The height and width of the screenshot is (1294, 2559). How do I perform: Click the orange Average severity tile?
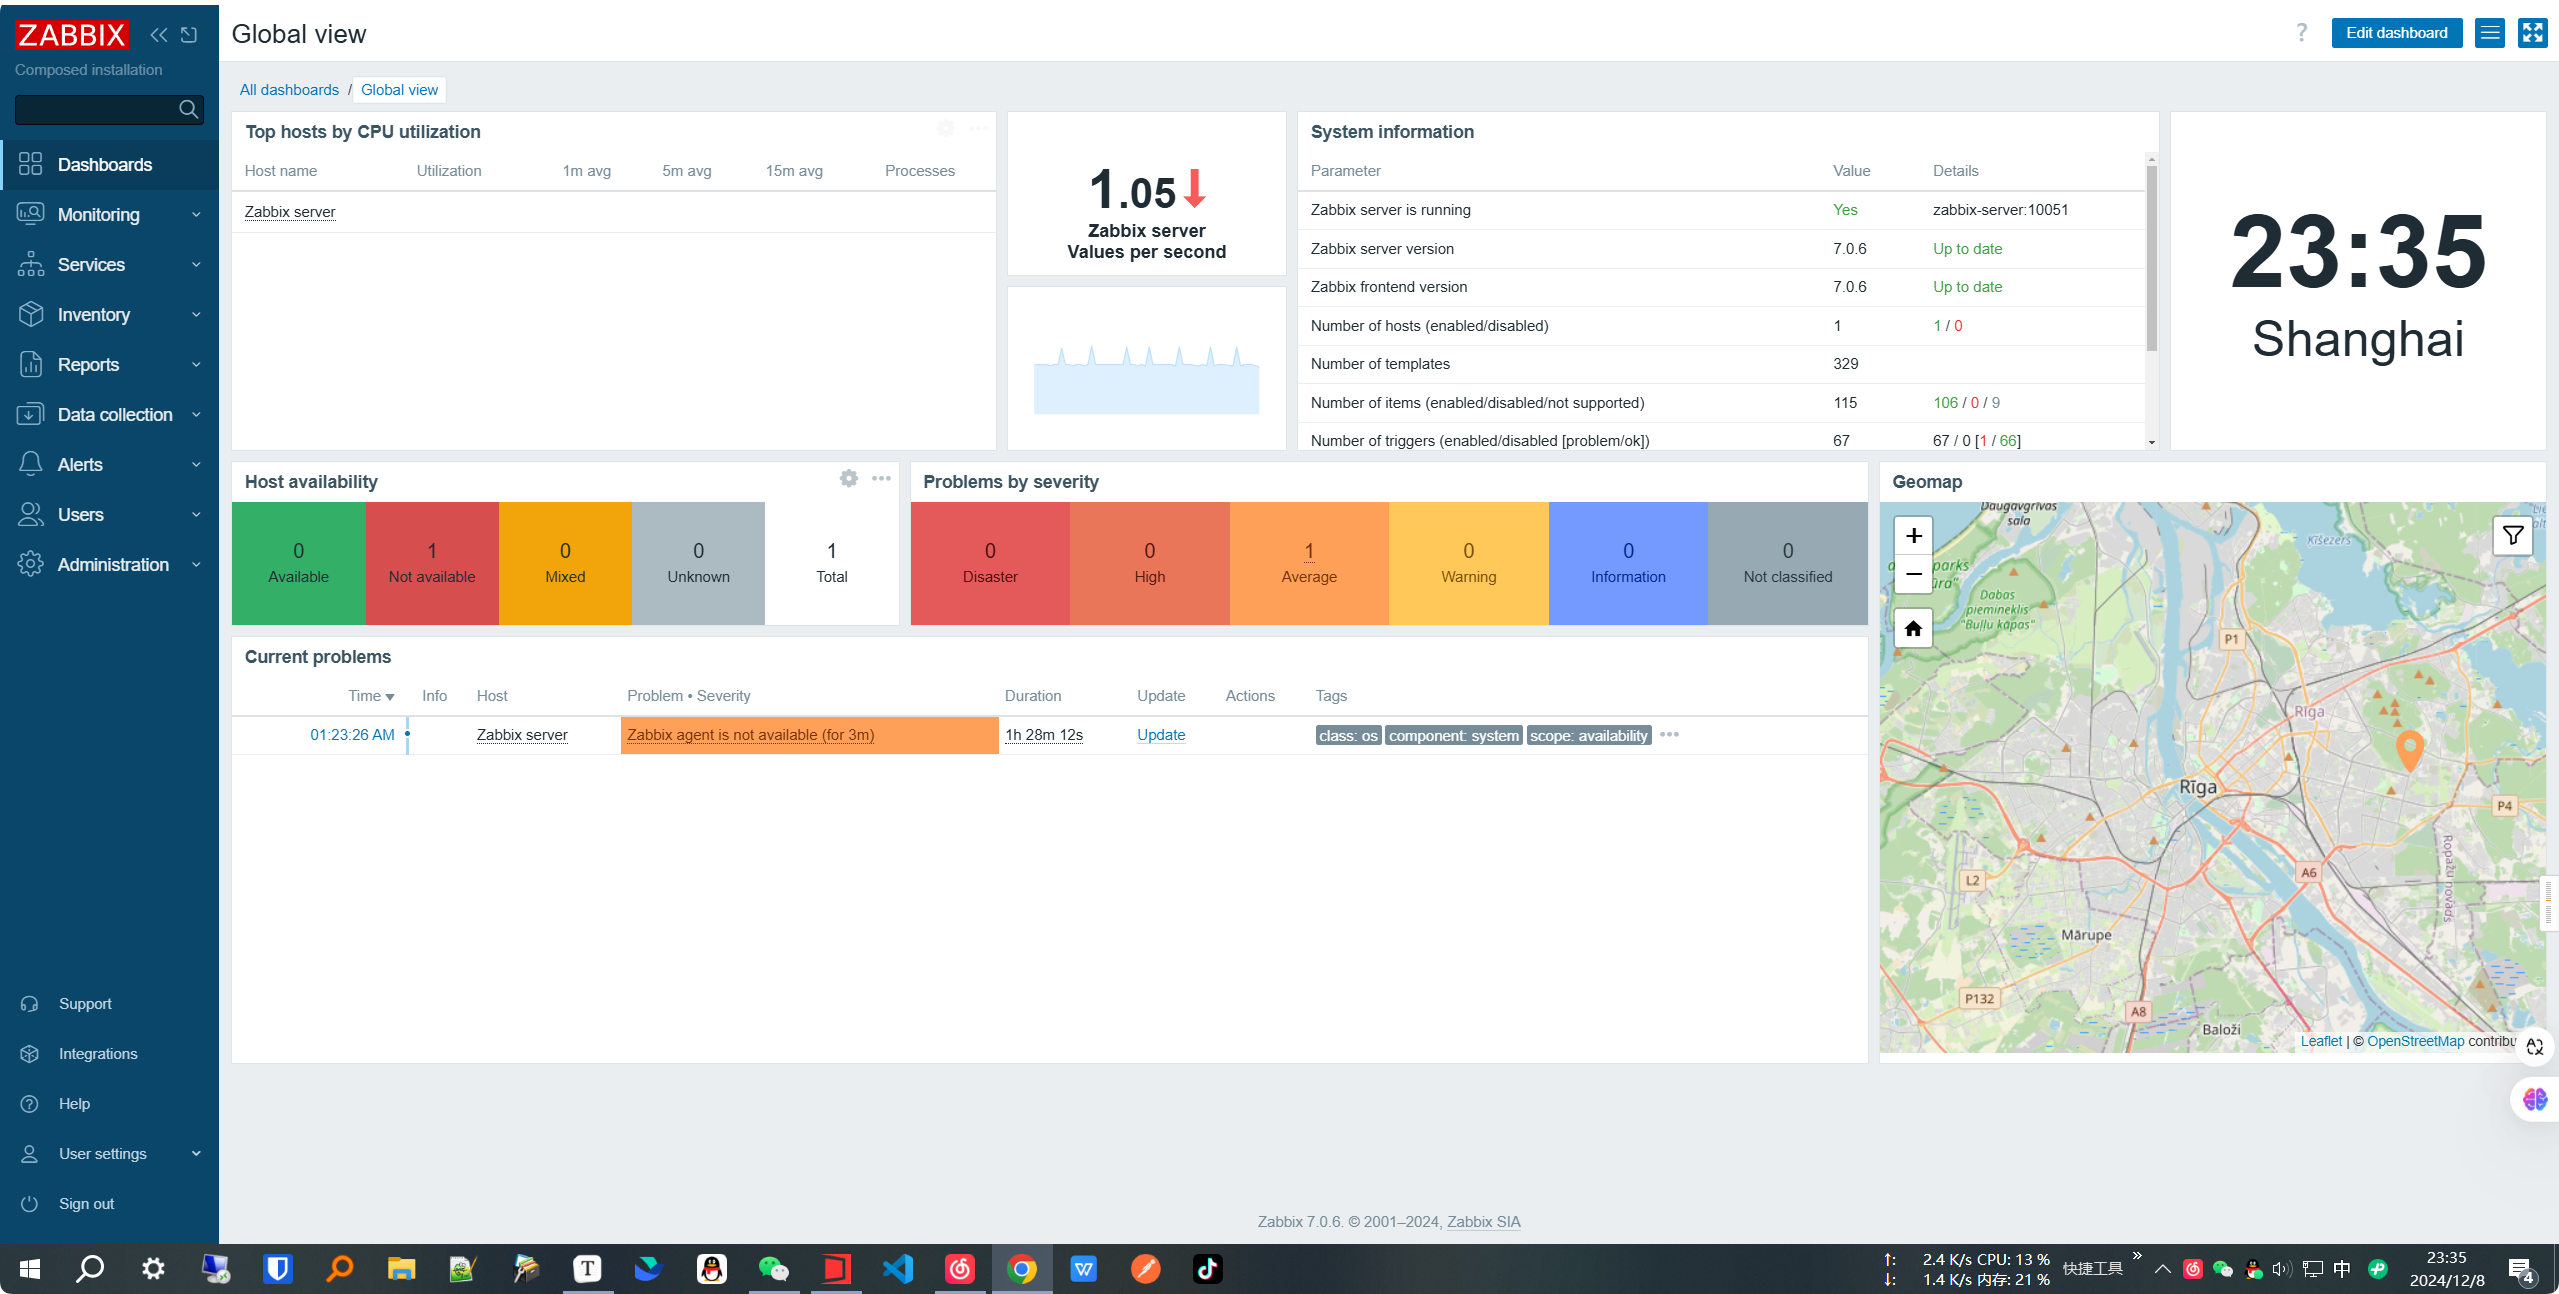coord(1309,564)
